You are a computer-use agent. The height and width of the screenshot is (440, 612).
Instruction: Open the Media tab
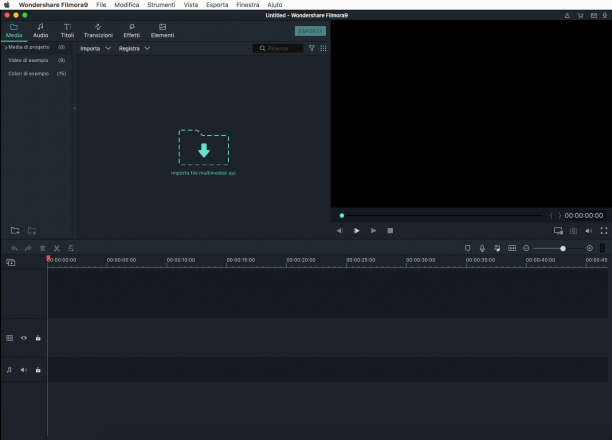coord(14,31)
